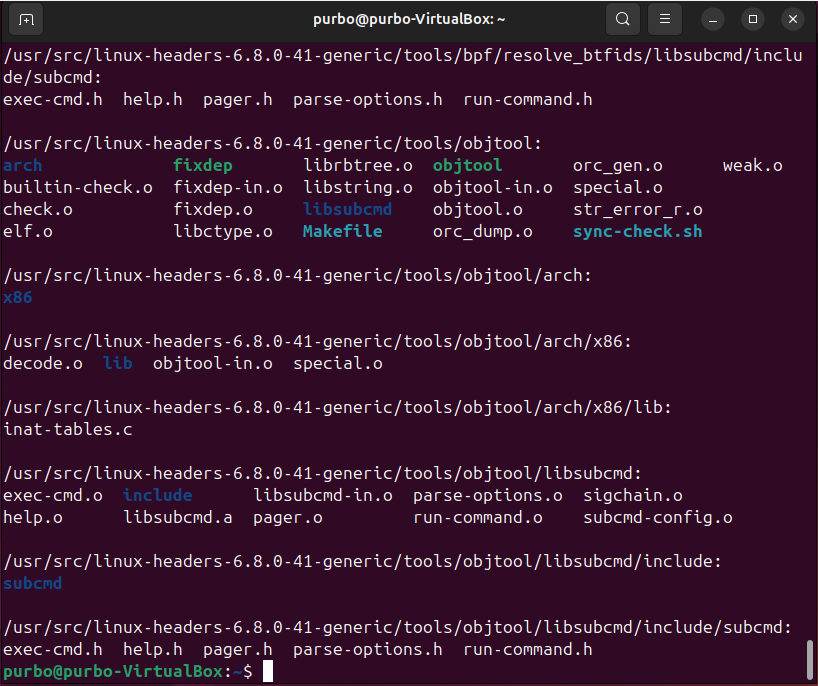Click the weak.o file name

(x=752, y=165)
